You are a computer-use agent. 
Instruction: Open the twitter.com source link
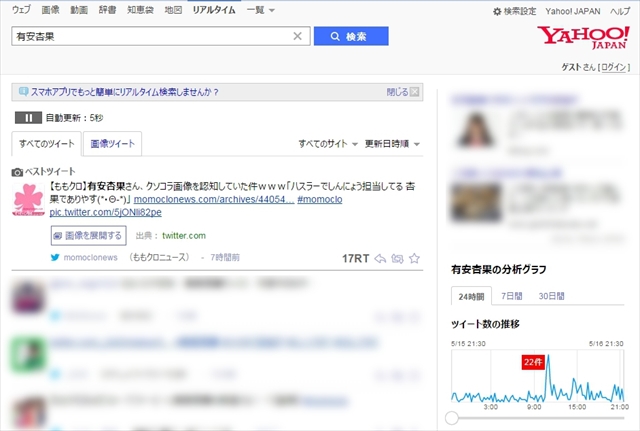coord(184,235)
